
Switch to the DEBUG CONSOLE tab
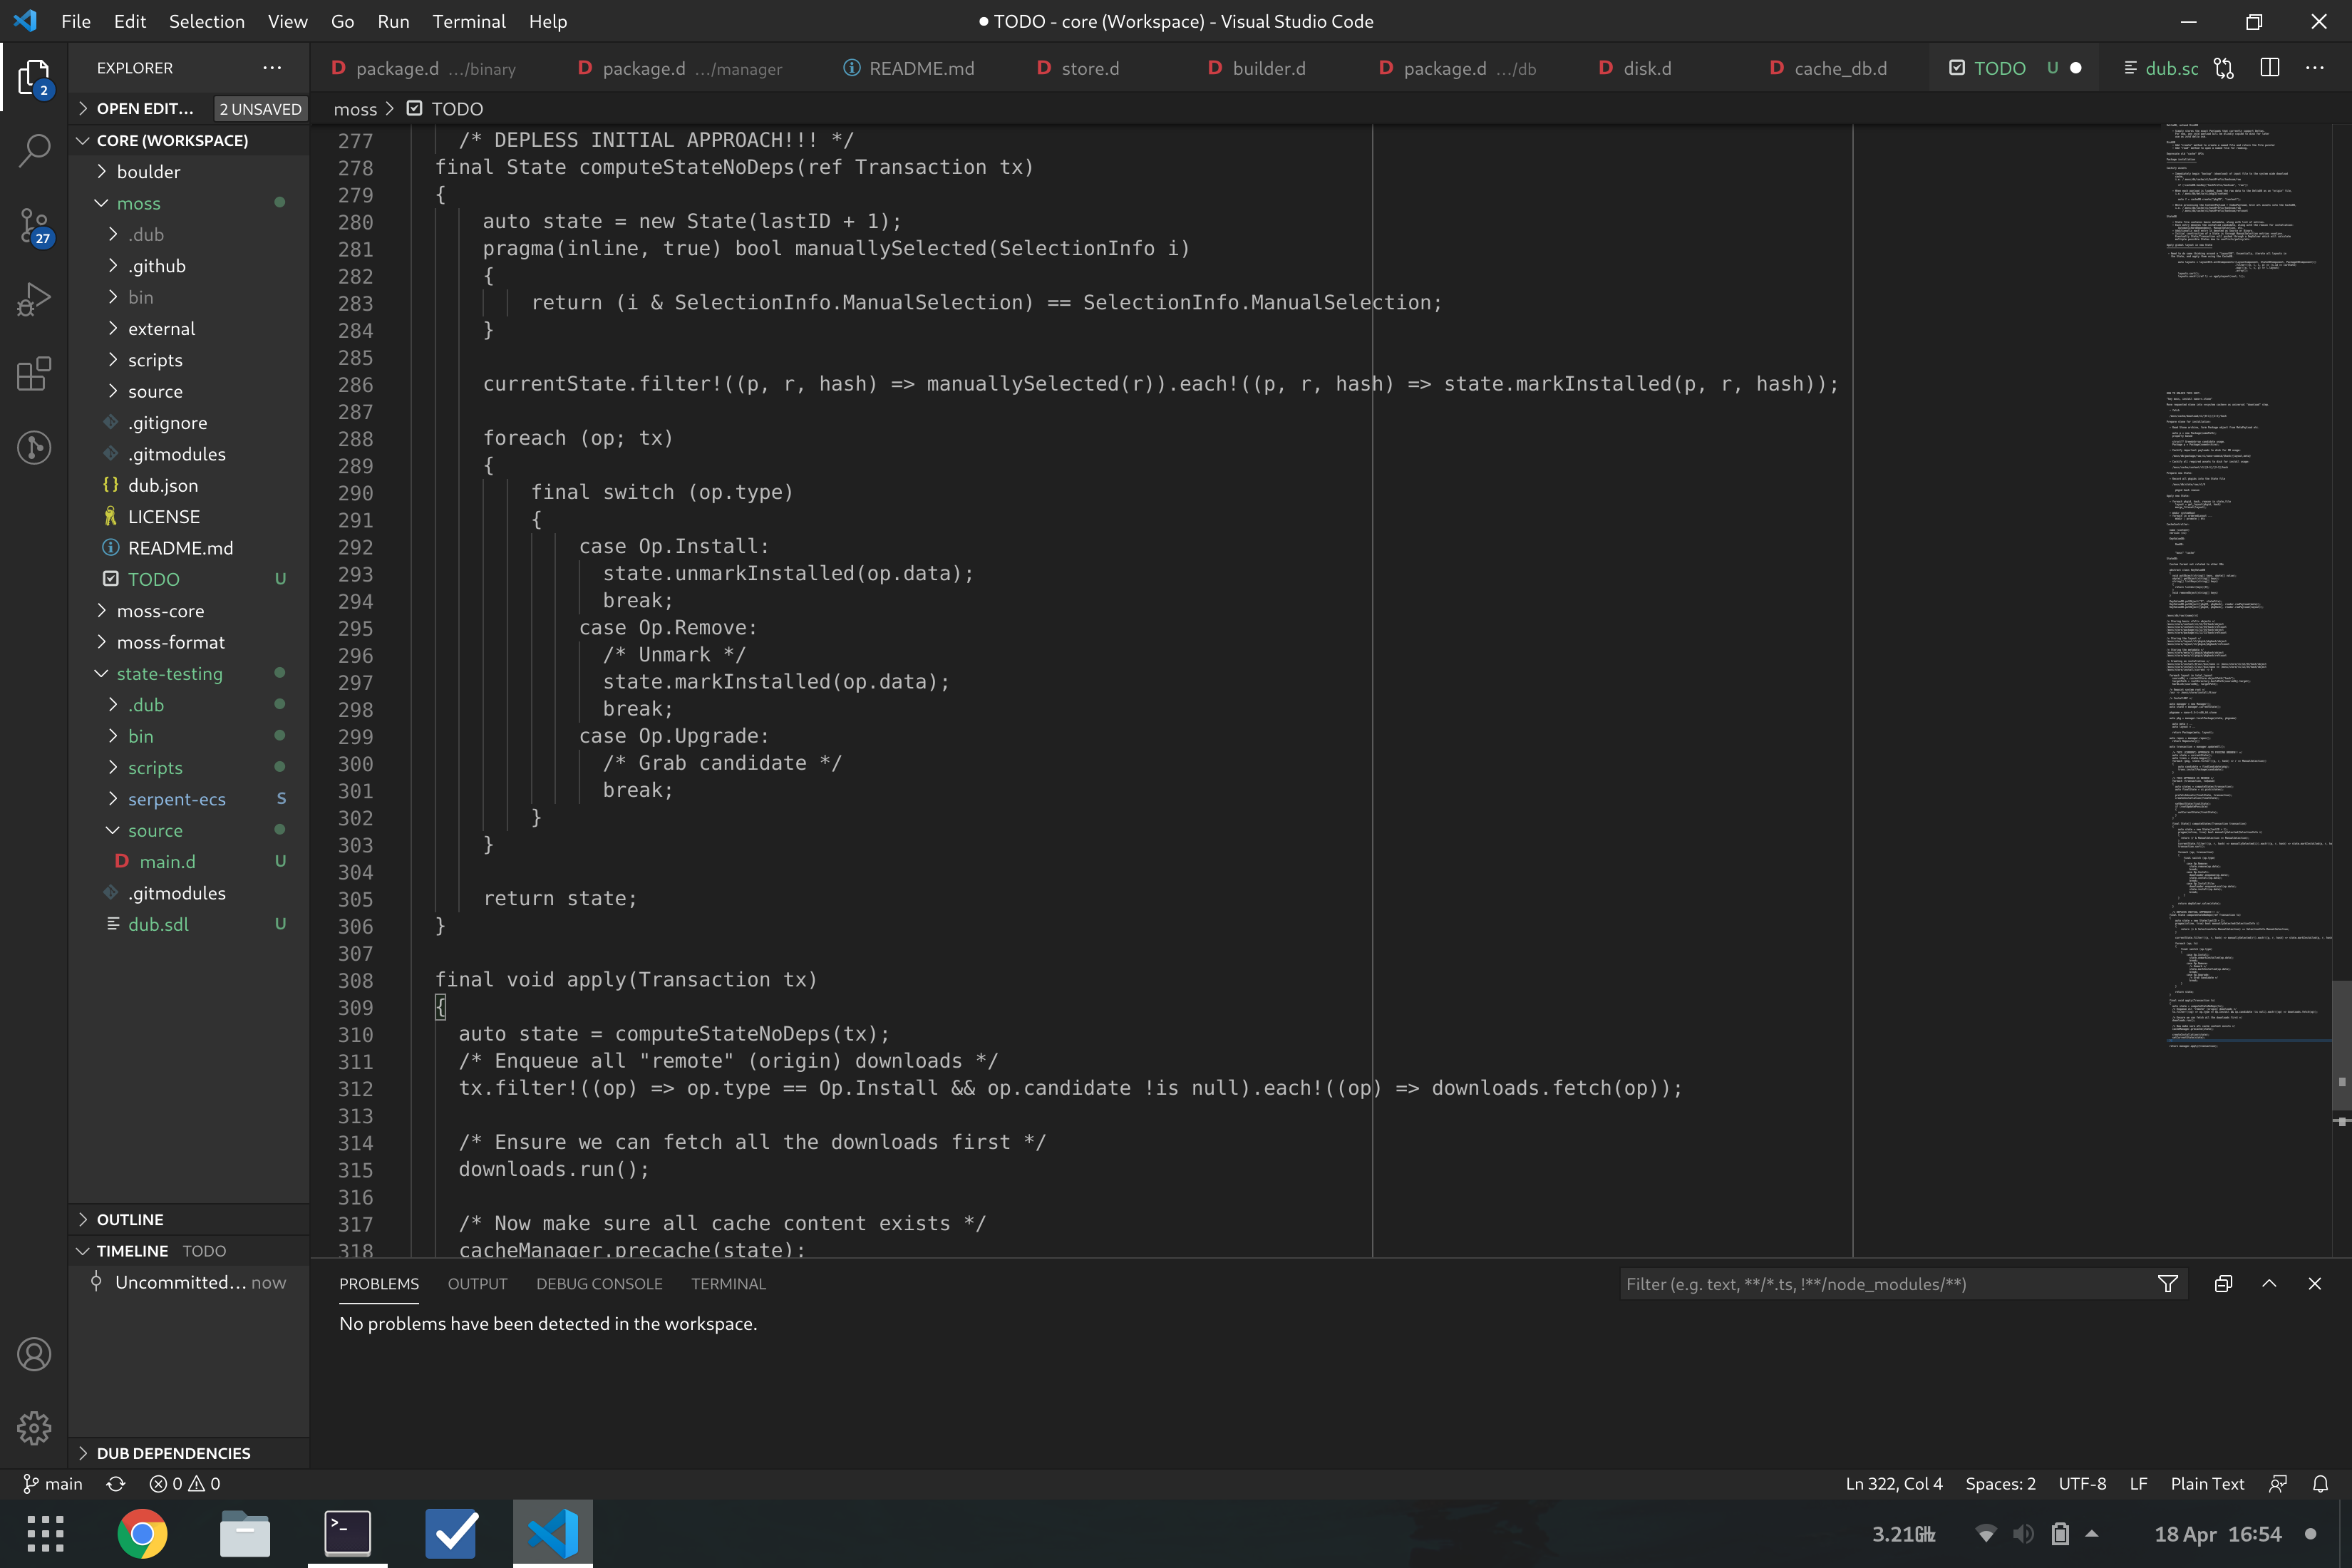599,1284
